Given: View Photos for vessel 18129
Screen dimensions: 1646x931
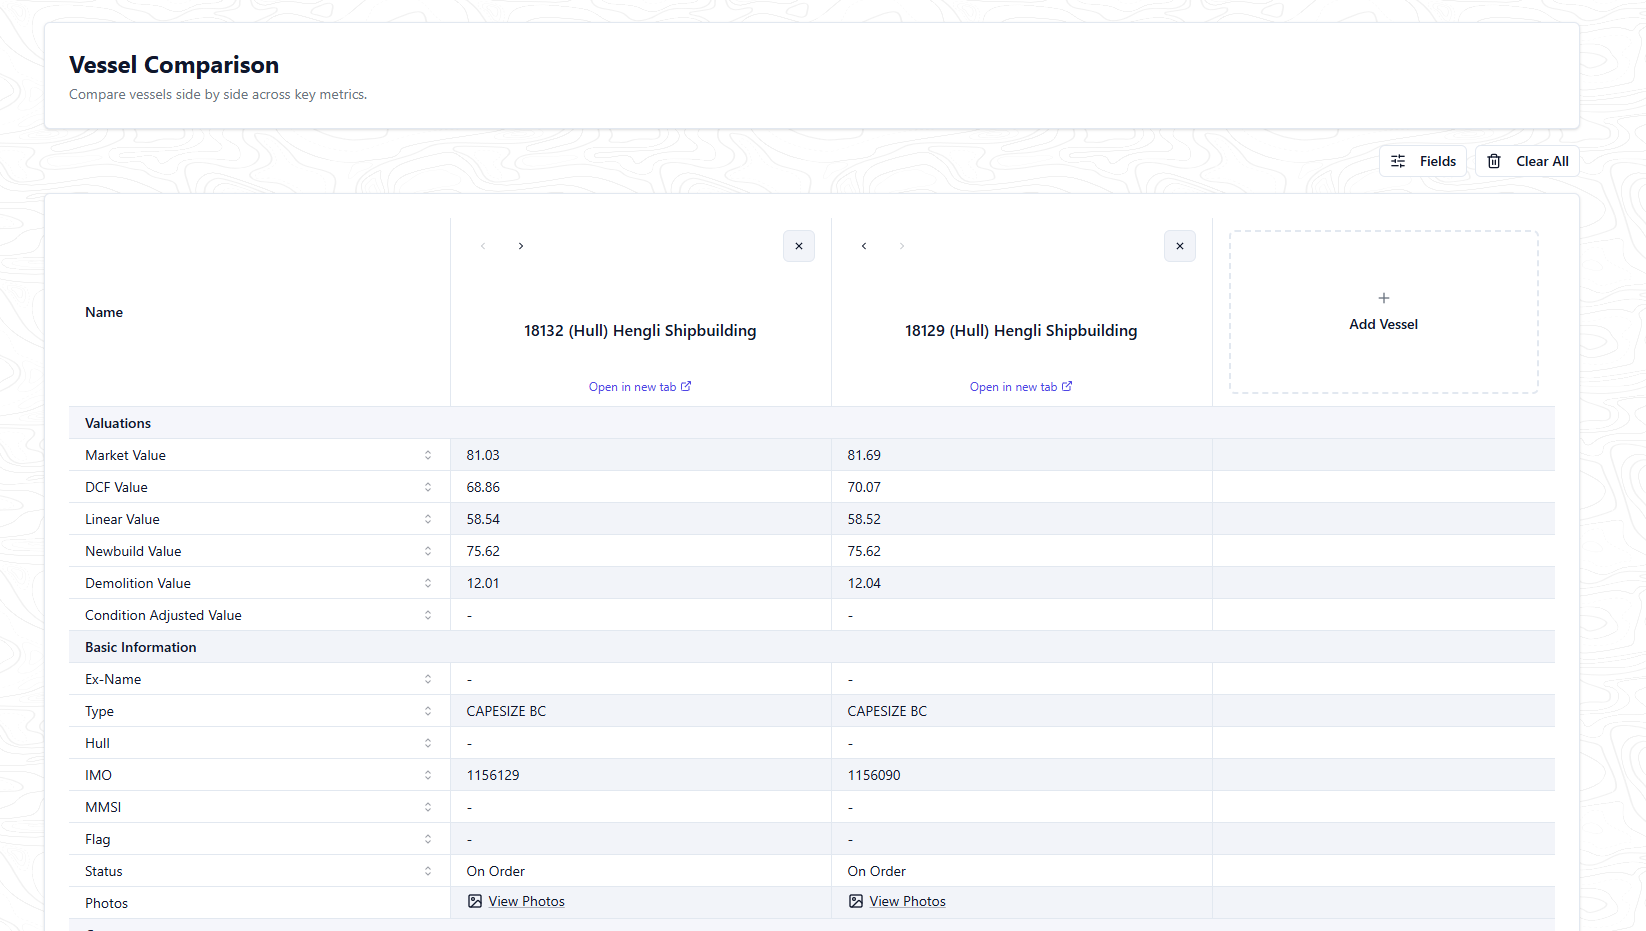Looking at the screenshot, I should click(897, 901).
